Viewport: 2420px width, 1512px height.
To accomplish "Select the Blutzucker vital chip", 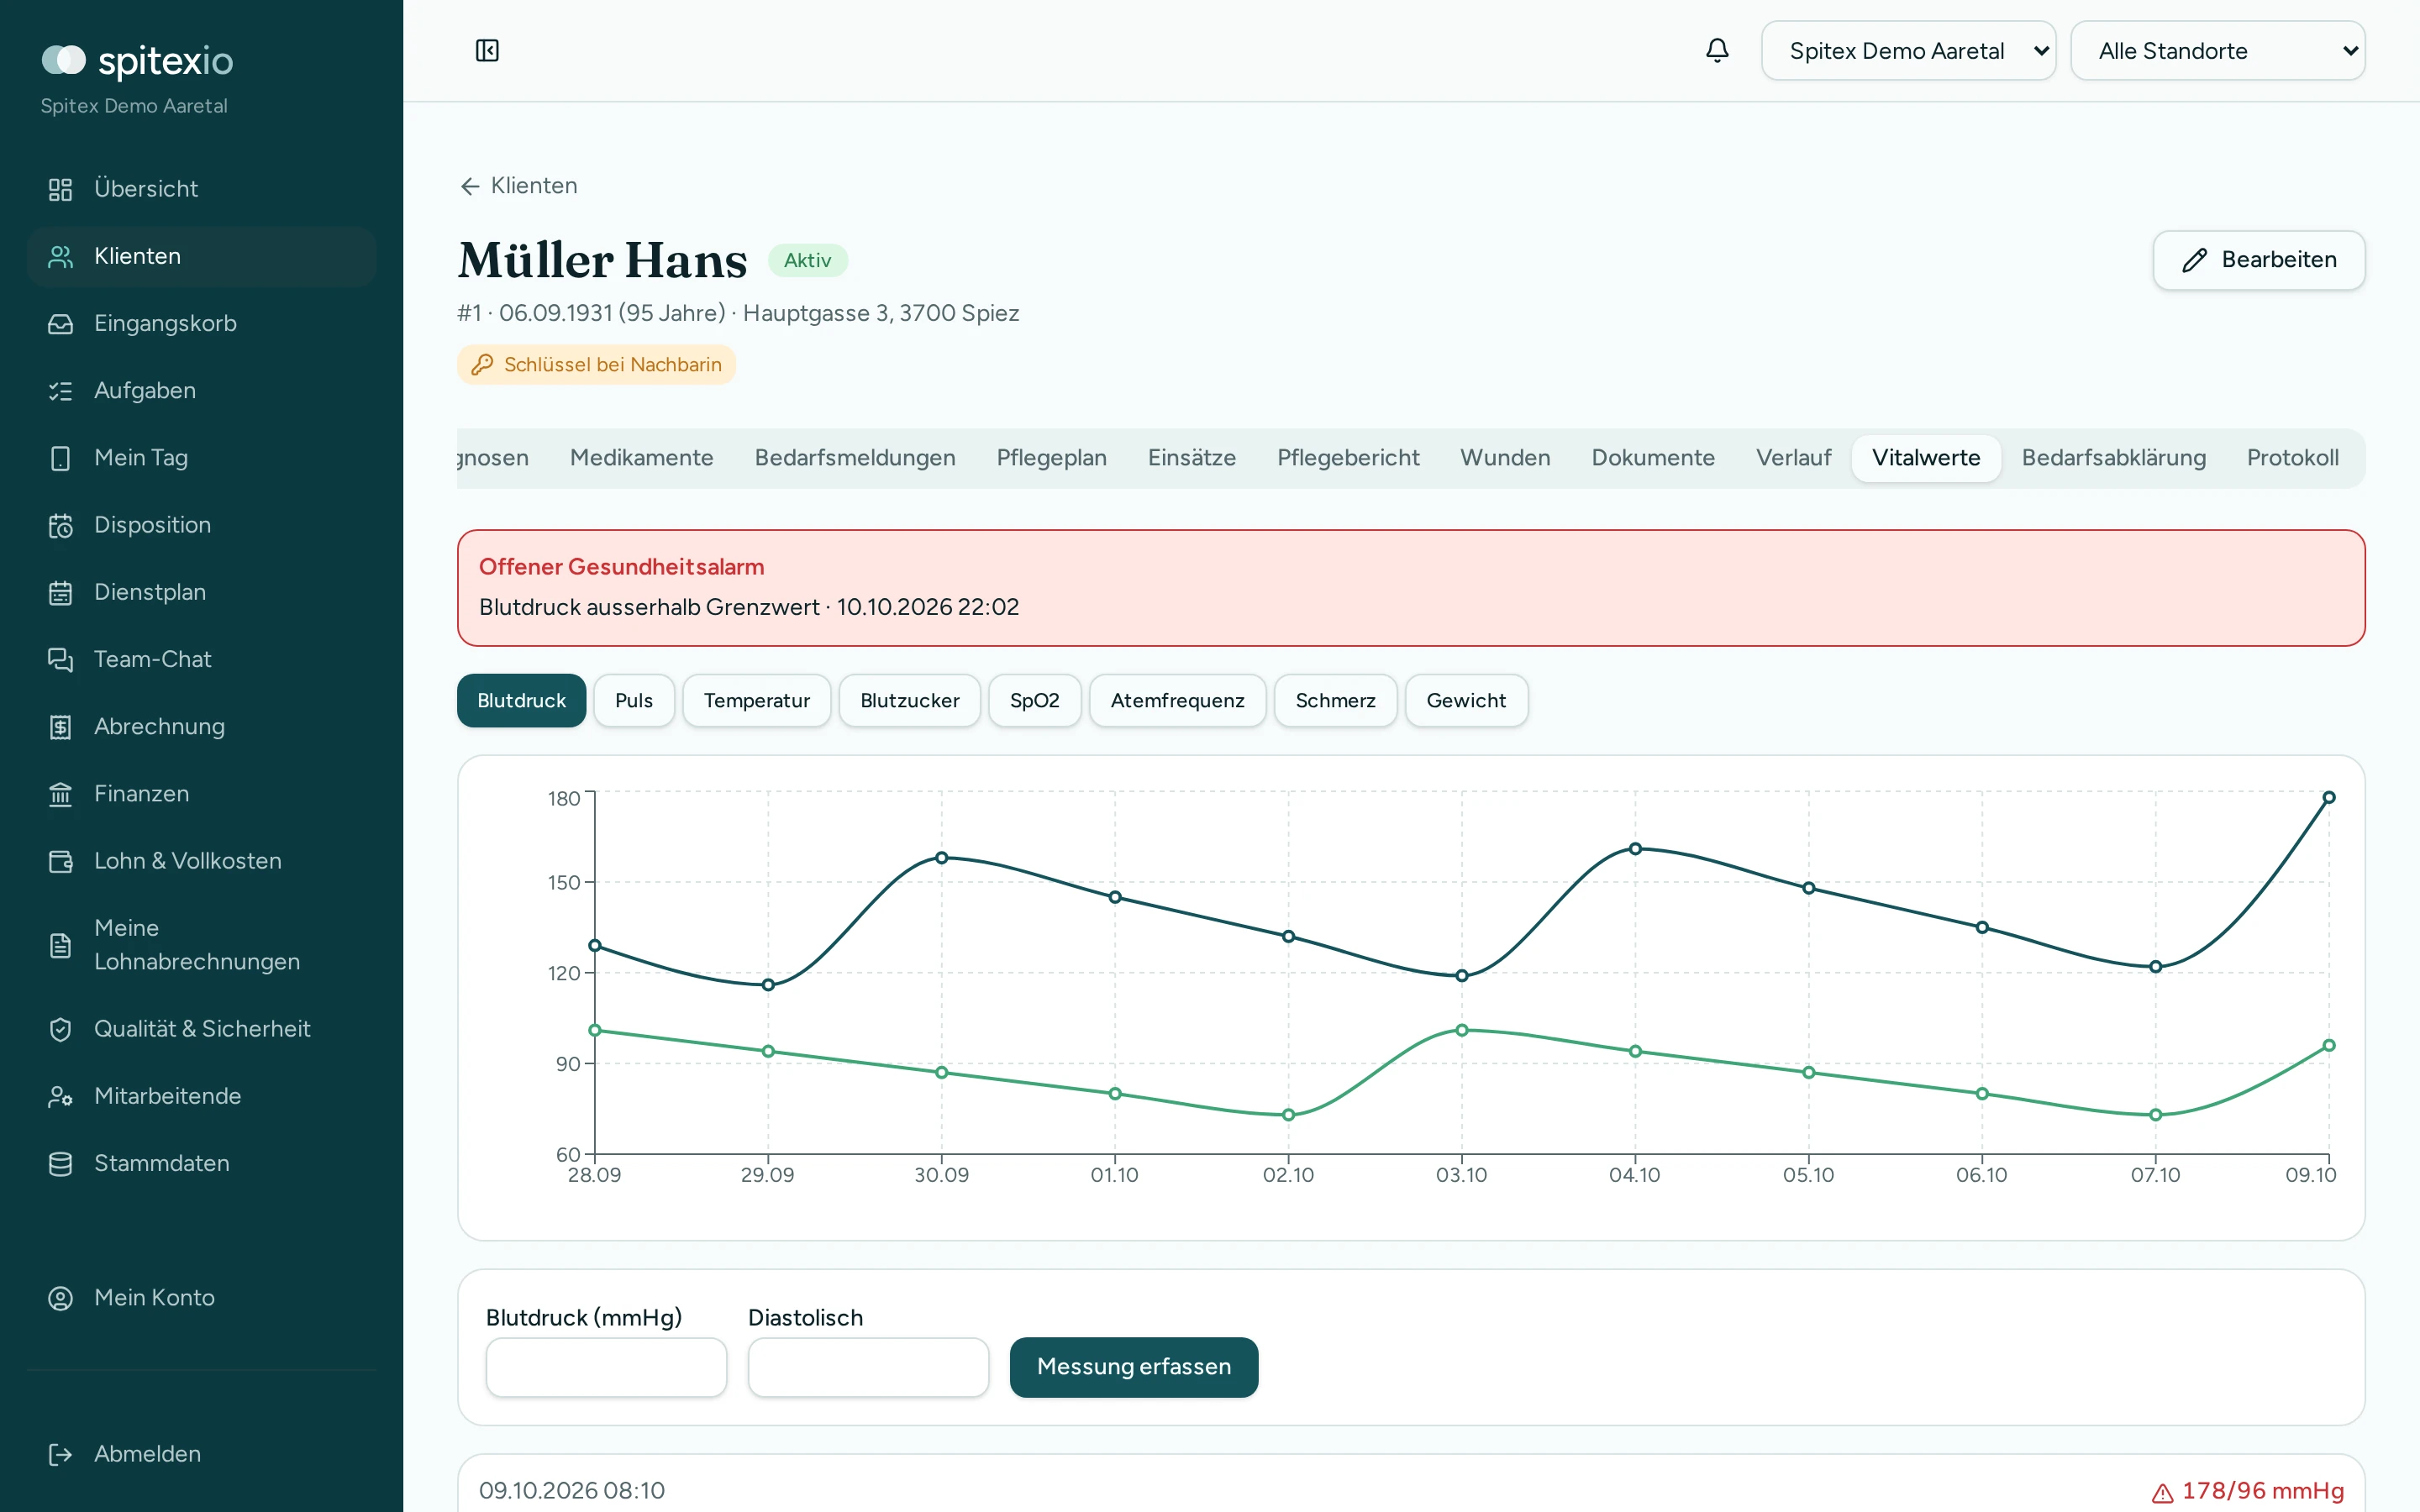I will [x=909, y=700].
